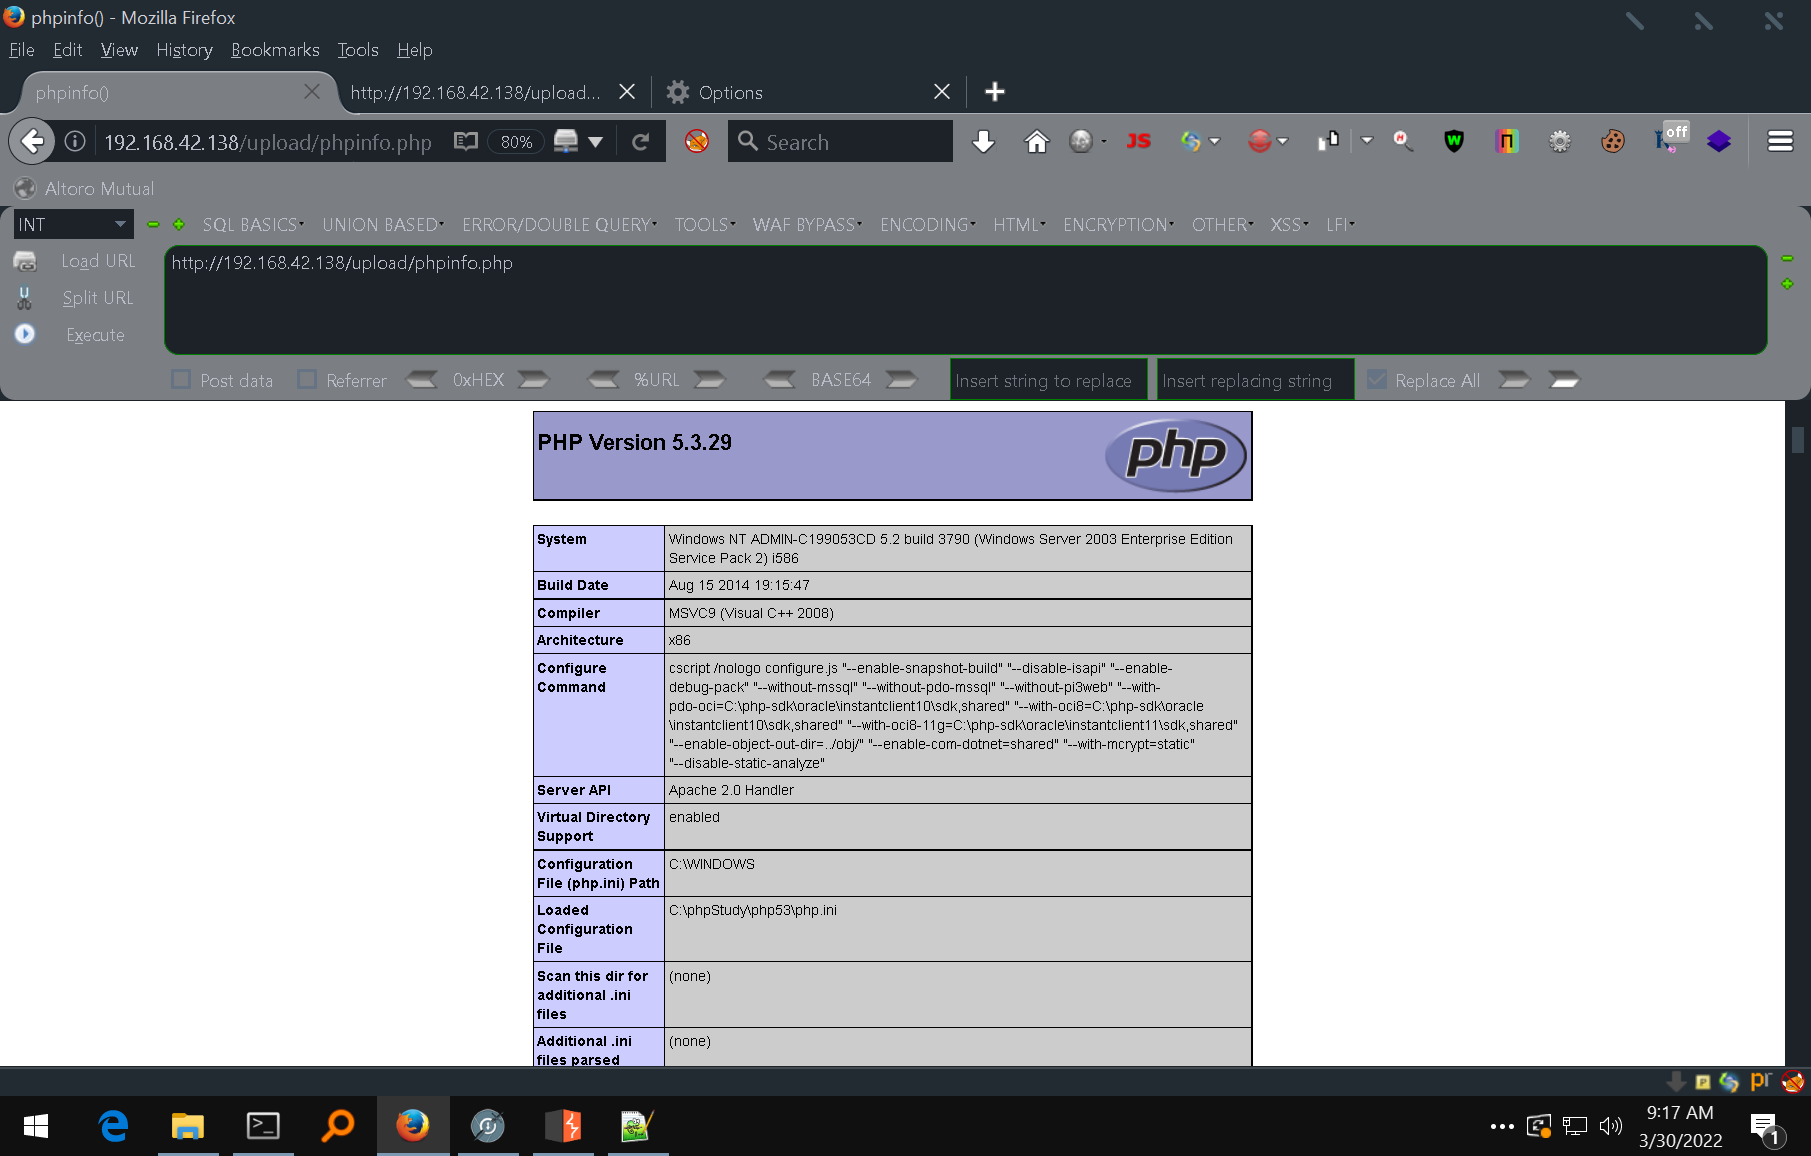
Task: Open the INT type dropdown
Action: [x=73, y=225]
